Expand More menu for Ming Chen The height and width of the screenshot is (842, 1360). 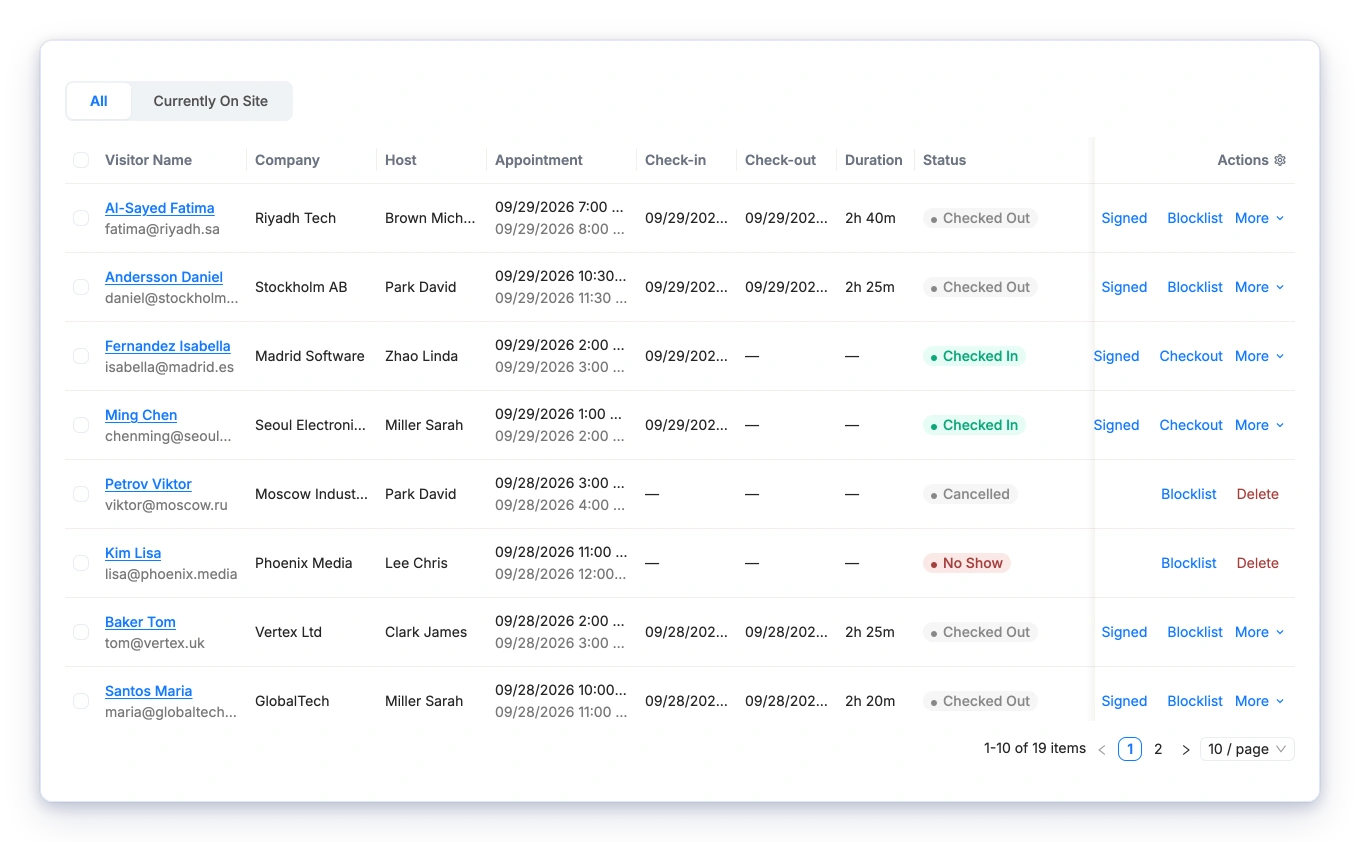click(1260, 425)
